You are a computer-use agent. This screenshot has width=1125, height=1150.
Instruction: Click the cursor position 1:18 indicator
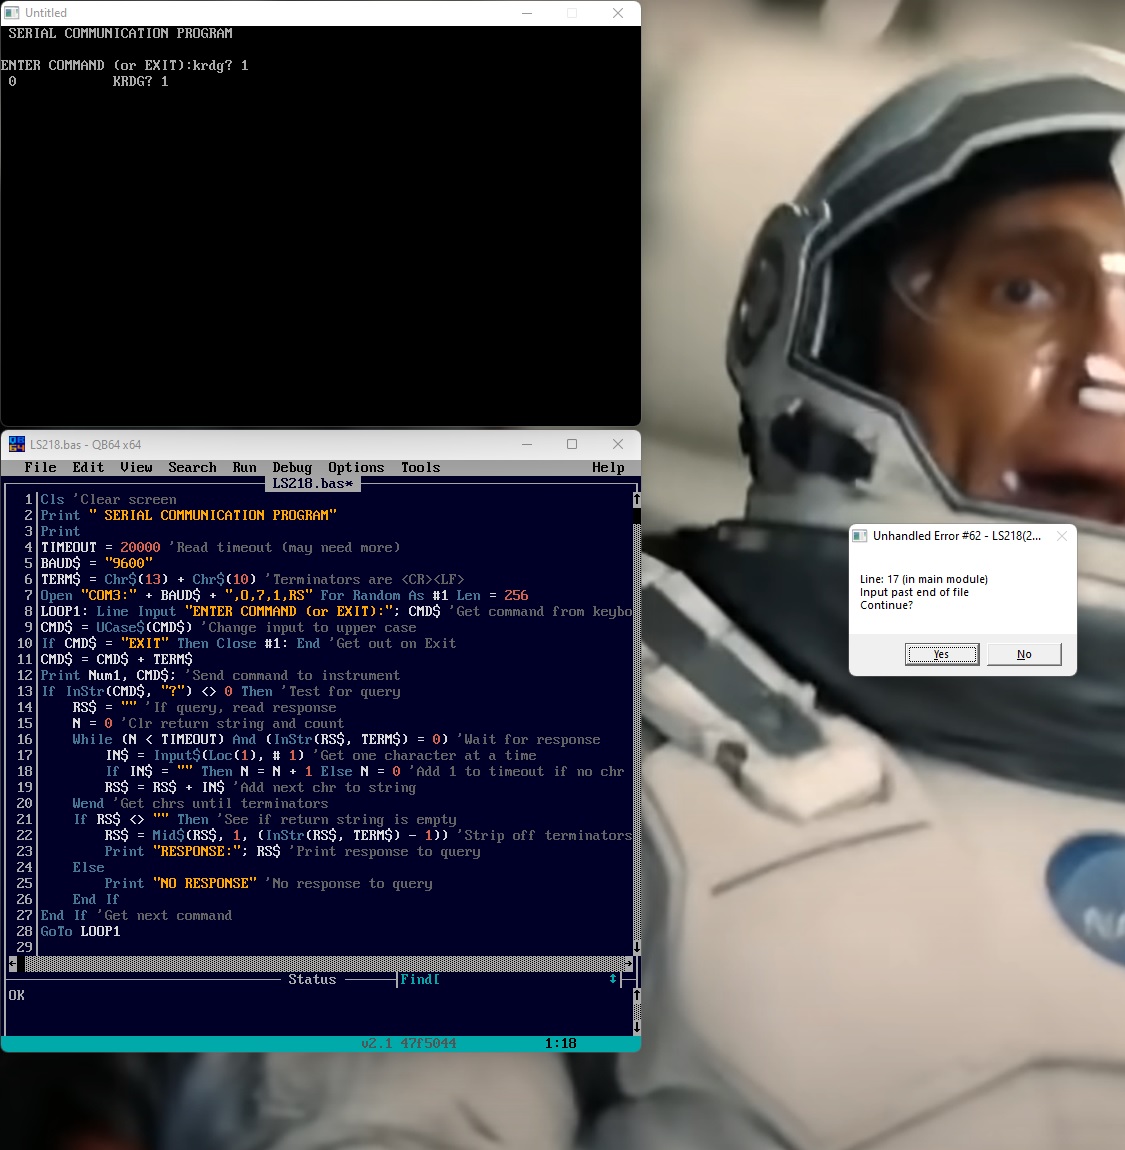[560, 1044]
